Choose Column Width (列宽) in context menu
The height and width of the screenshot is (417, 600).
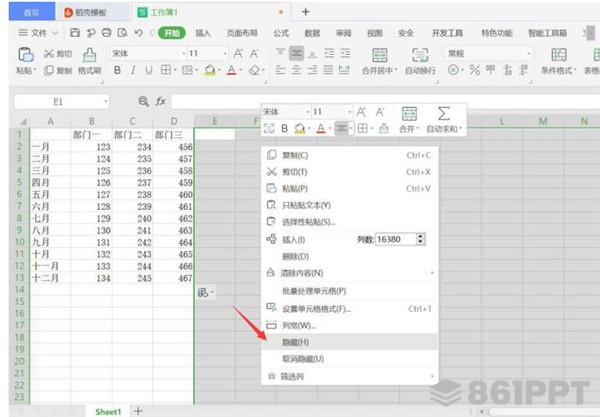tap(350, 326)
